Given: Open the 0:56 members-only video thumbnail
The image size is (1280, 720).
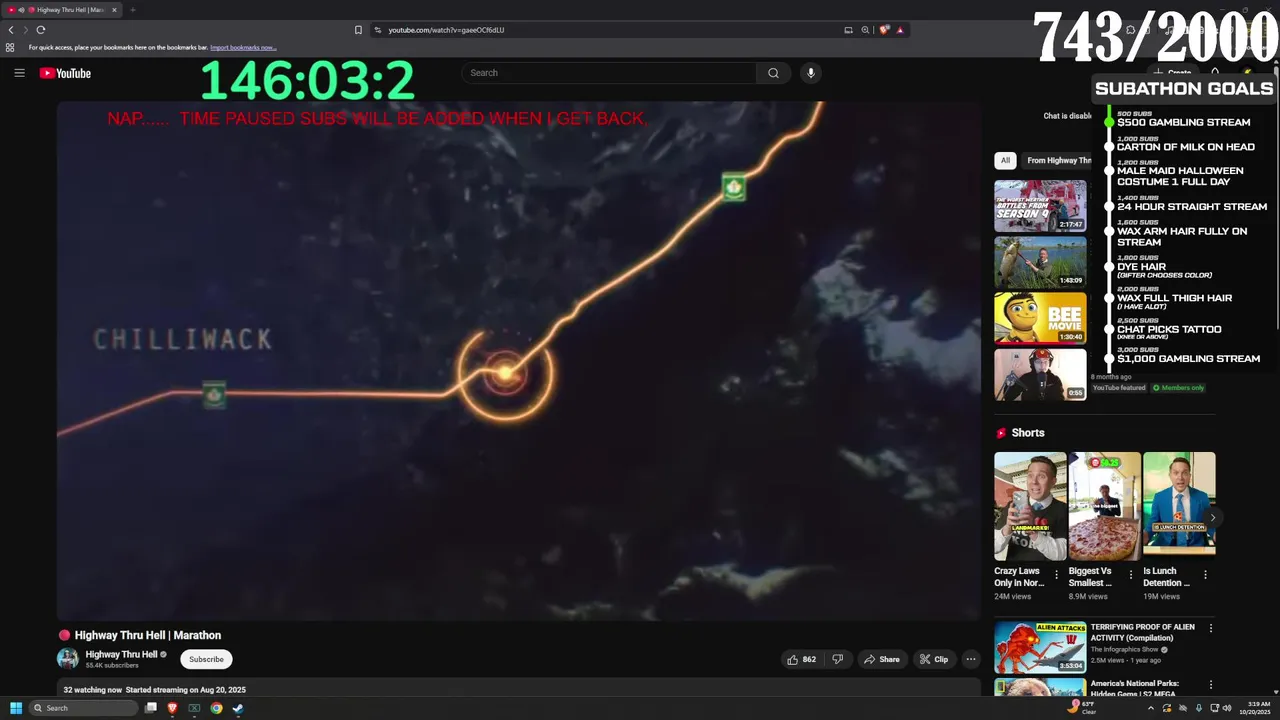Looking at the screenshot, I should click(1040, 374).
